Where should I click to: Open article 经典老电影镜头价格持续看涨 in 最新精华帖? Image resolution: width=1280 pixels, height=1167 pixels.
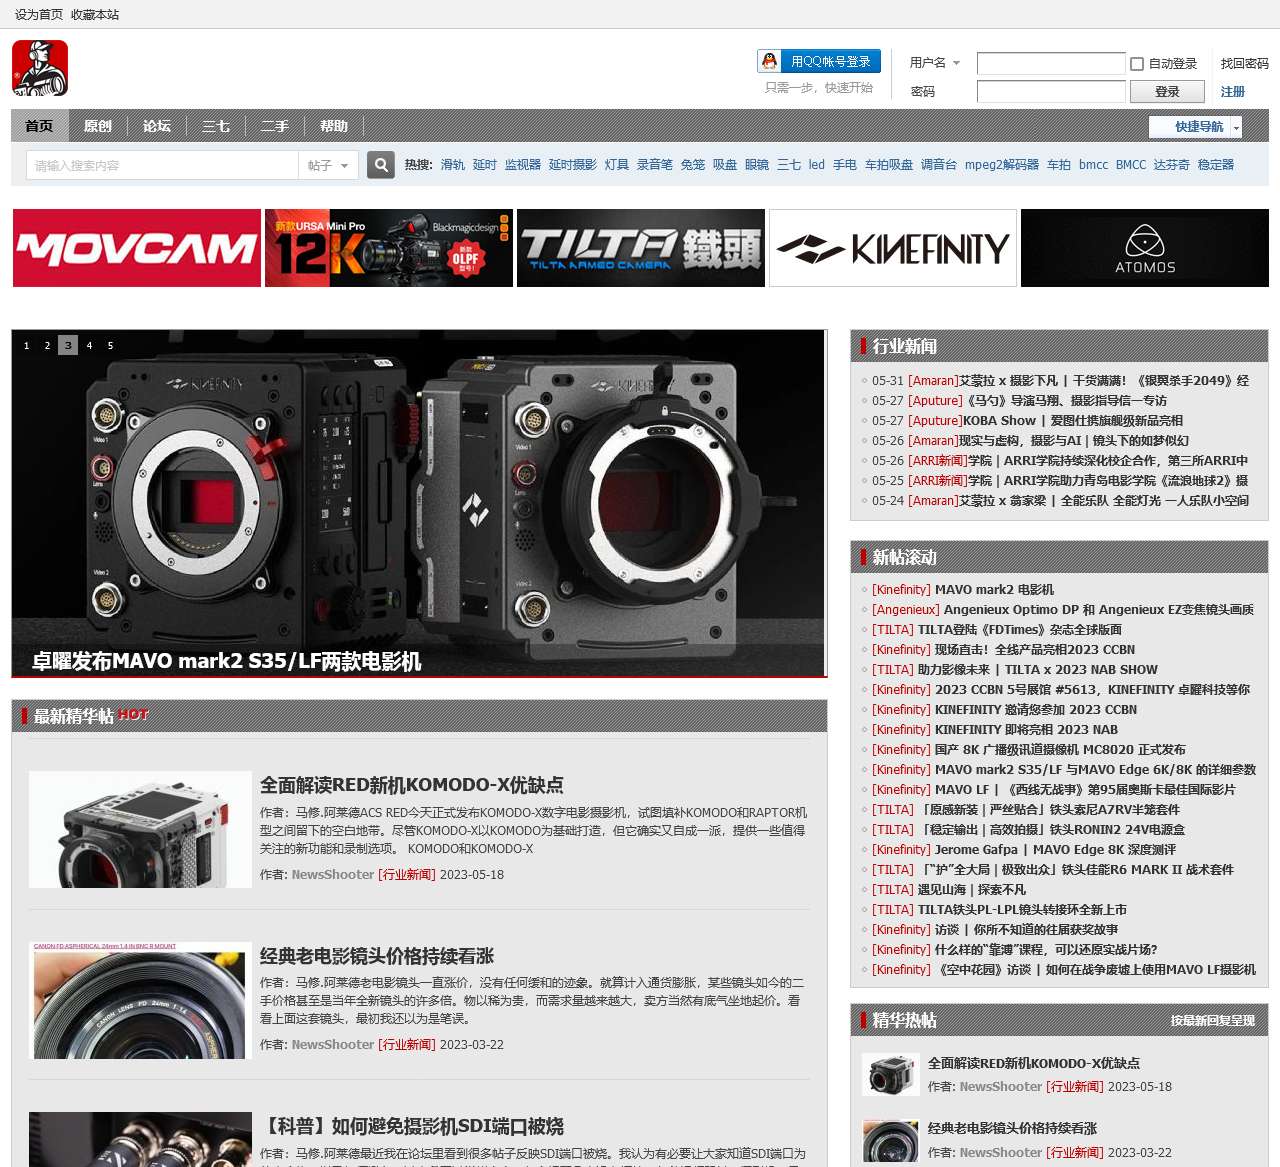click(377, 956)
